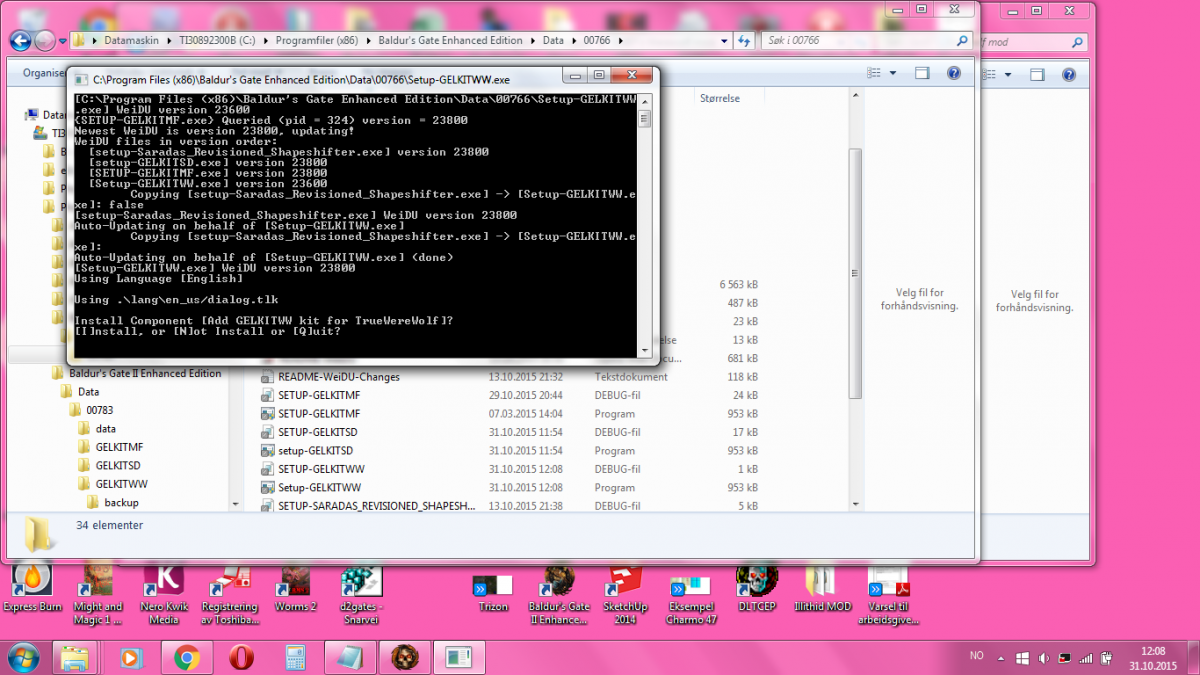
Task: Open Windows Explorer from the taskbar
Action: 75,657
